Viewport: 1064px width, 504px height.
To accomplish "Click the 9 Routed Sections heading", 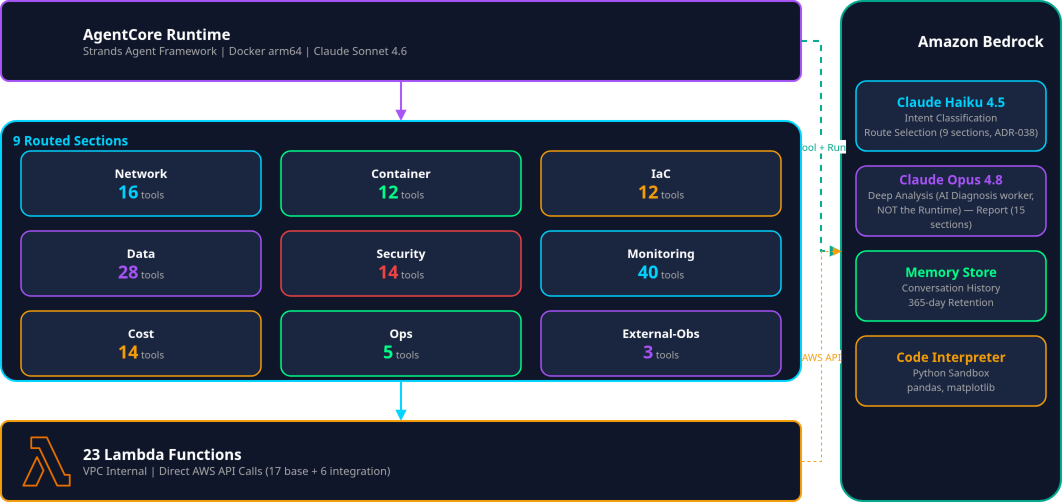I will pos(71,141).
